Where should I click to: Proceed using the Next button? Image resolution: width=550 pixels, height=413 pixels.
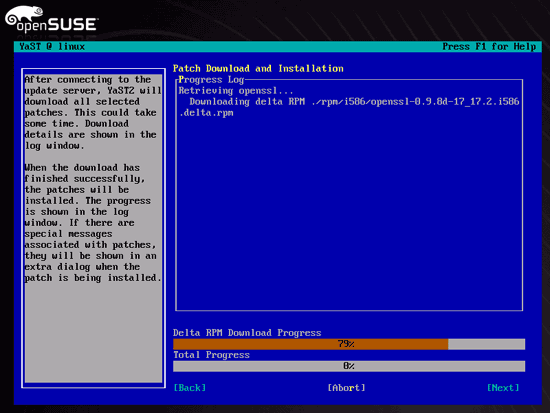click(503, 388)
